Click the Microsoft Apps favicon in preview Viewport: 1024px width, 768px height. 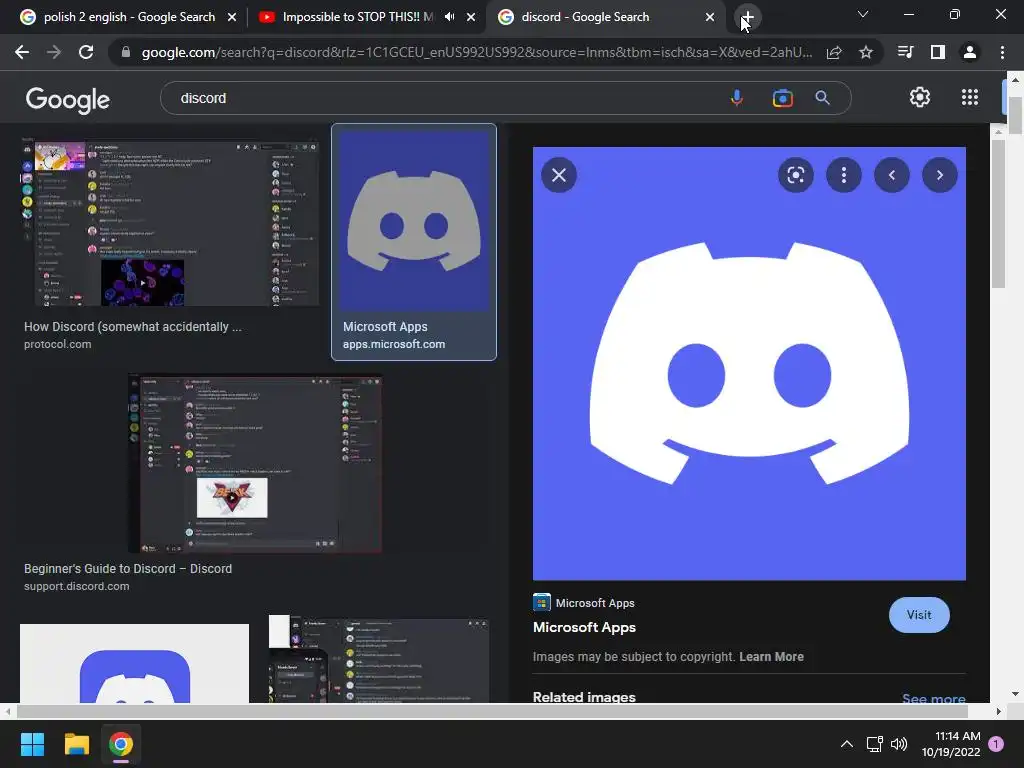[x=541, y=602]
